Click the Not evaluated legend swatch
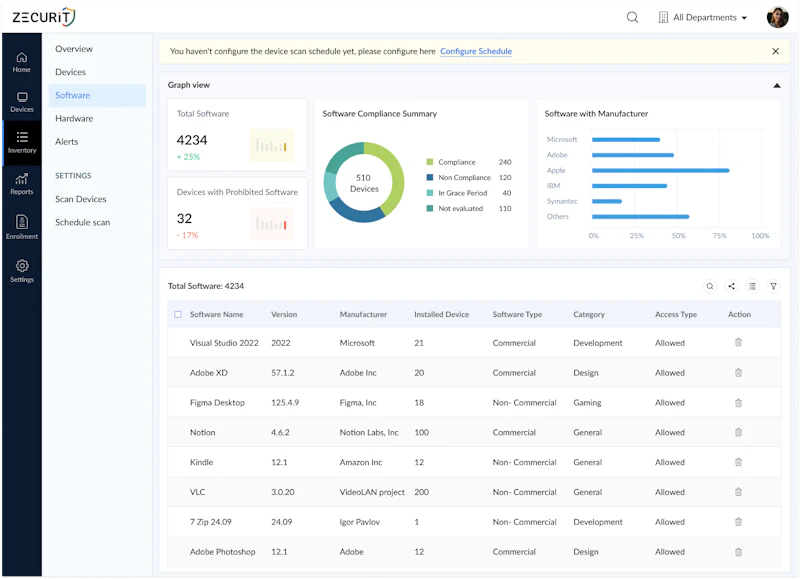The width and height of the screenshot is (800, 579). (430, 208)
